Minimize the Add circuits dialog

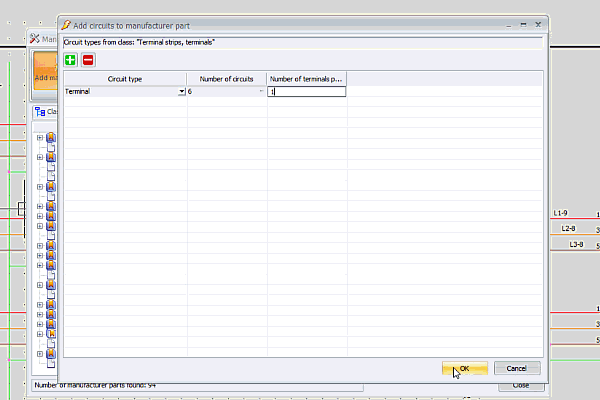click(509, 25)
